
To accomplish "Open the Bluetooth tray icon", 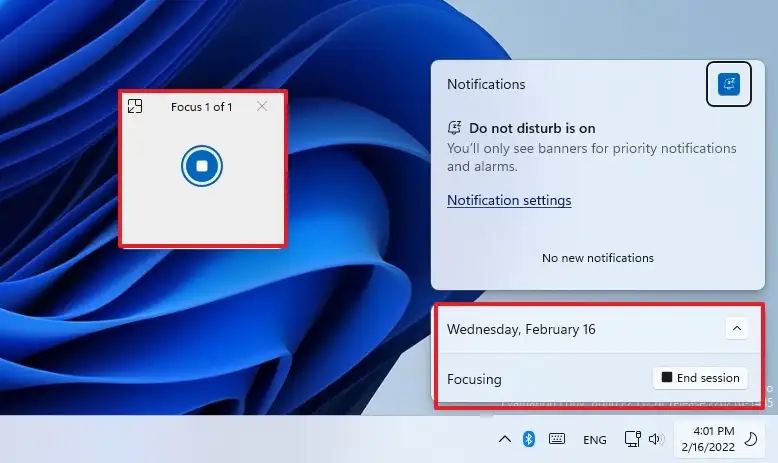I will [529, 439].
